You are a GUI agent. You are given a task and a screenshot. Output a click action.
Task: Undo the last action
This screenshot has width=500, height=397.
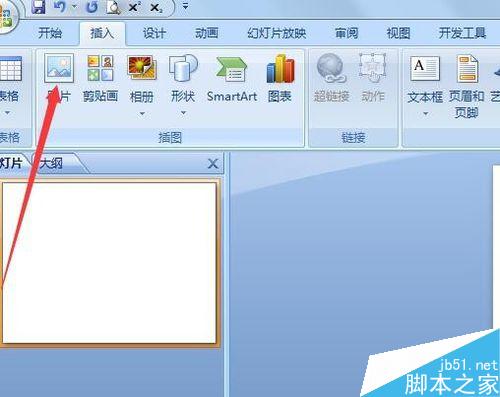[60, 6]
